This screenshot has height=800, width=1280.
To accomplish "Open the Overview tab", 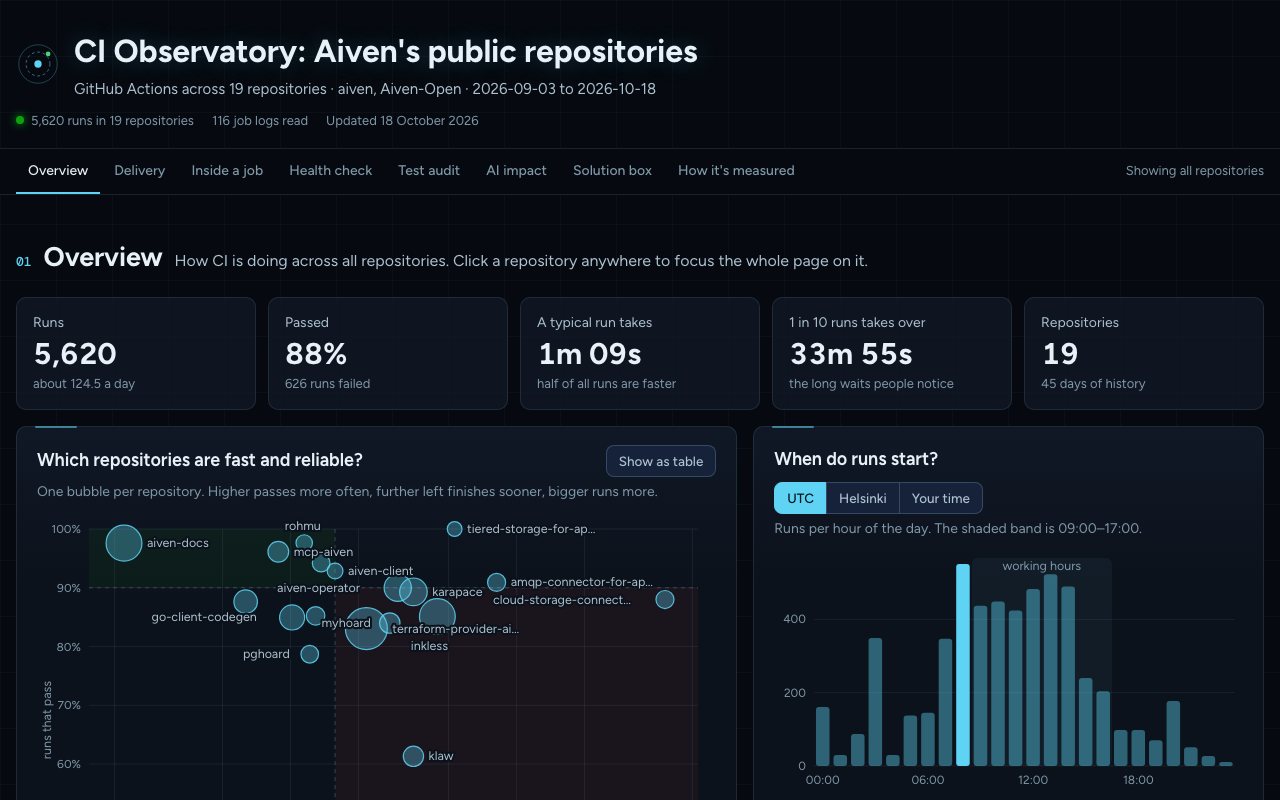I will (x=58, y=171).
